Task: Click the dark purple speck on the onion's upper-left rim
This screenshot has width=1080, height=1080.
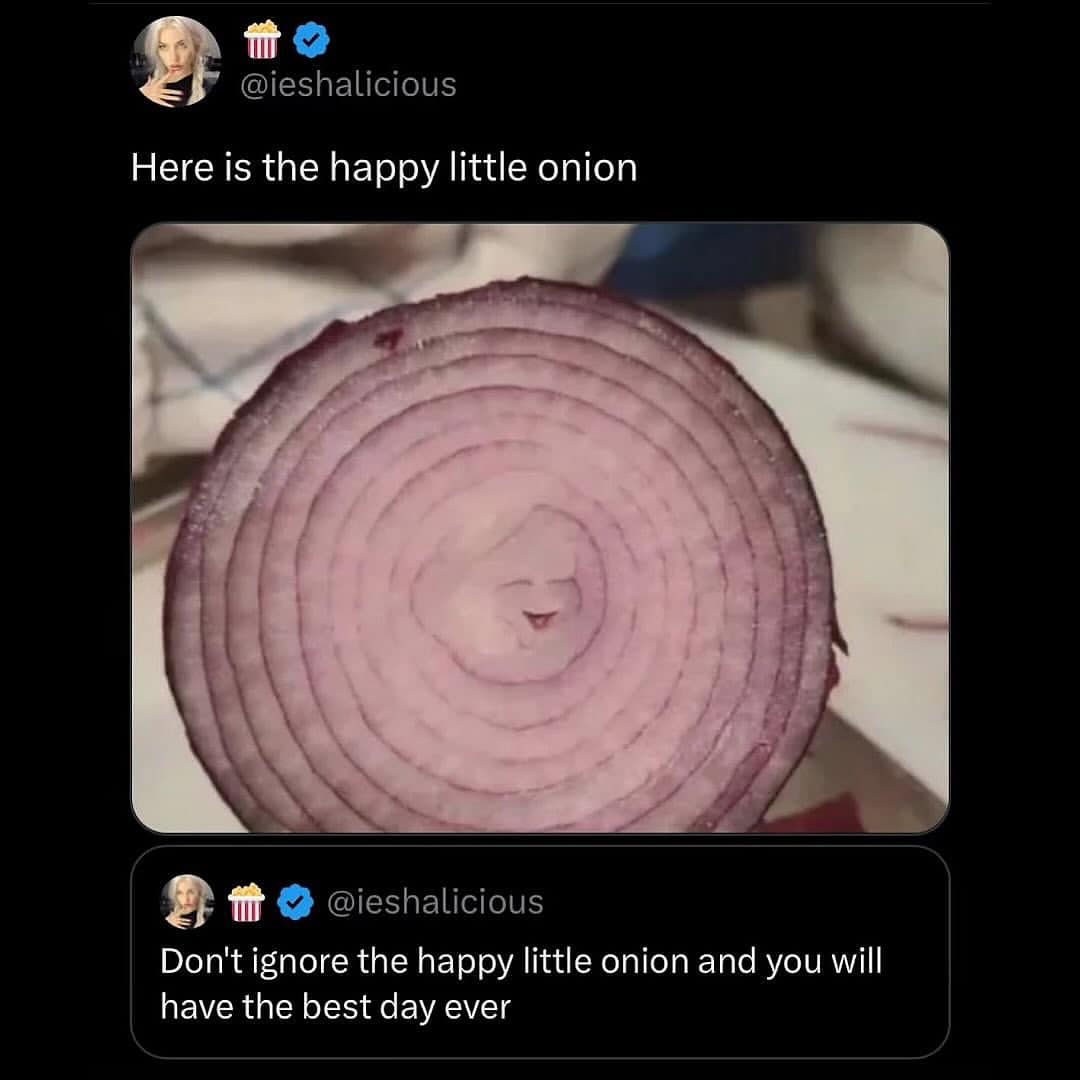Action: pos(386,340)
